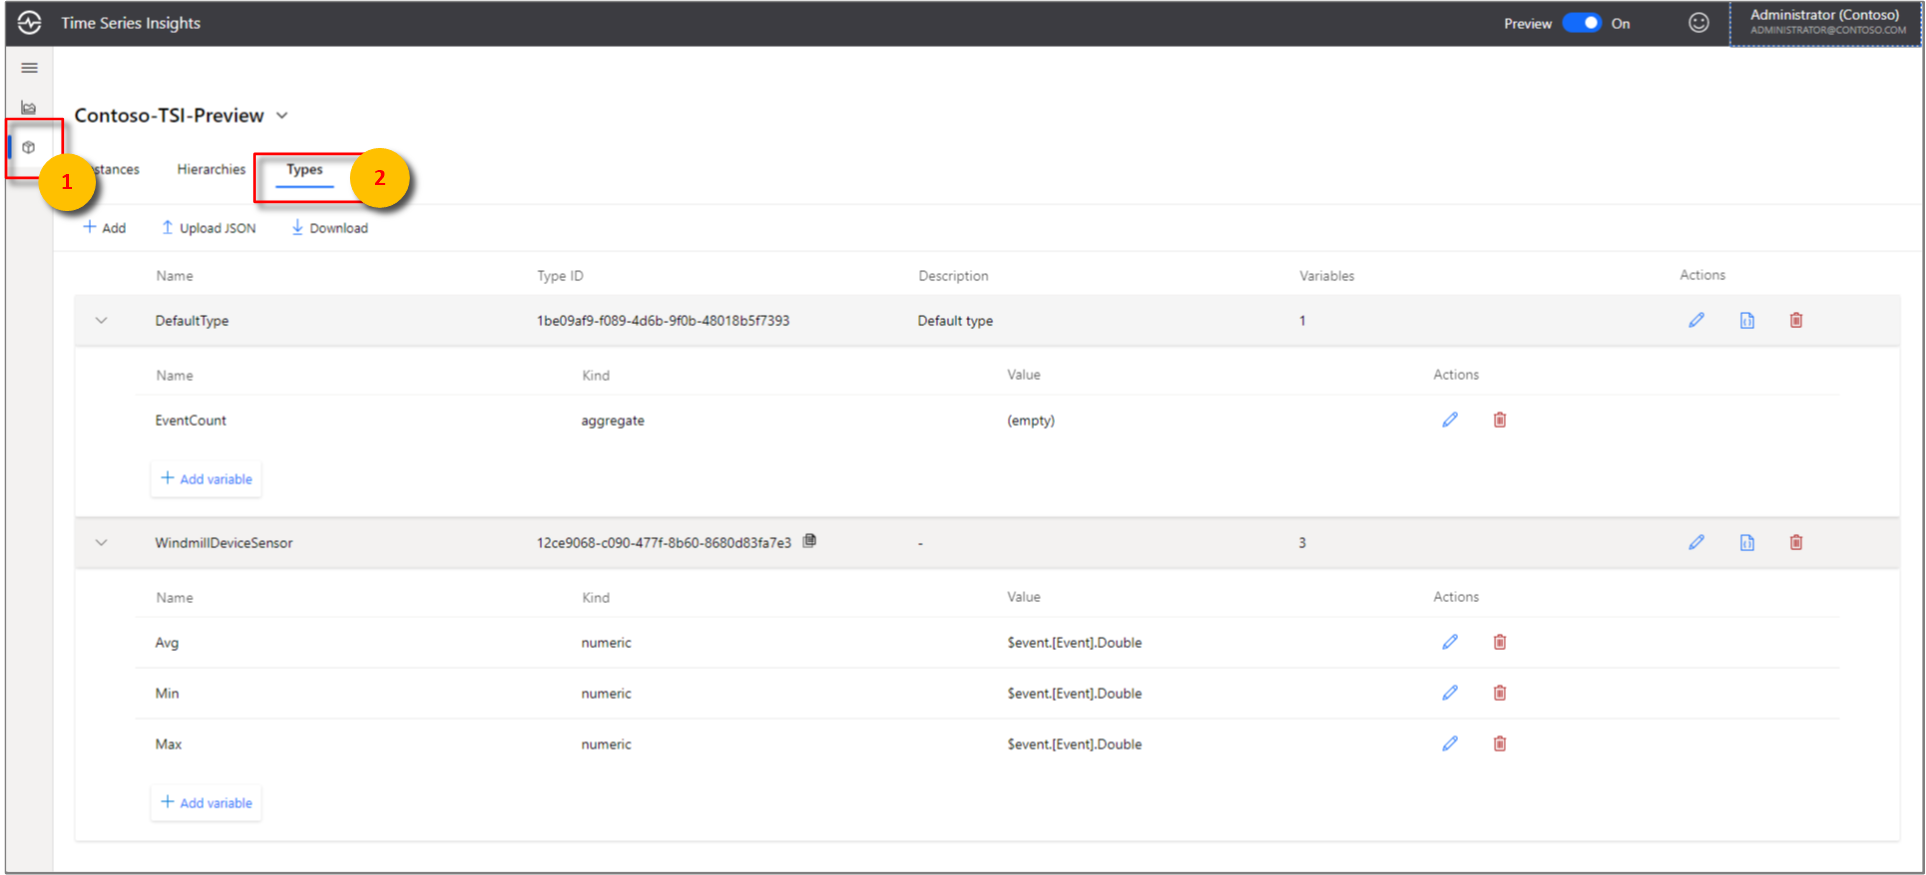
Task: Collapse the DefaultType row
Action: click(101, 321)
